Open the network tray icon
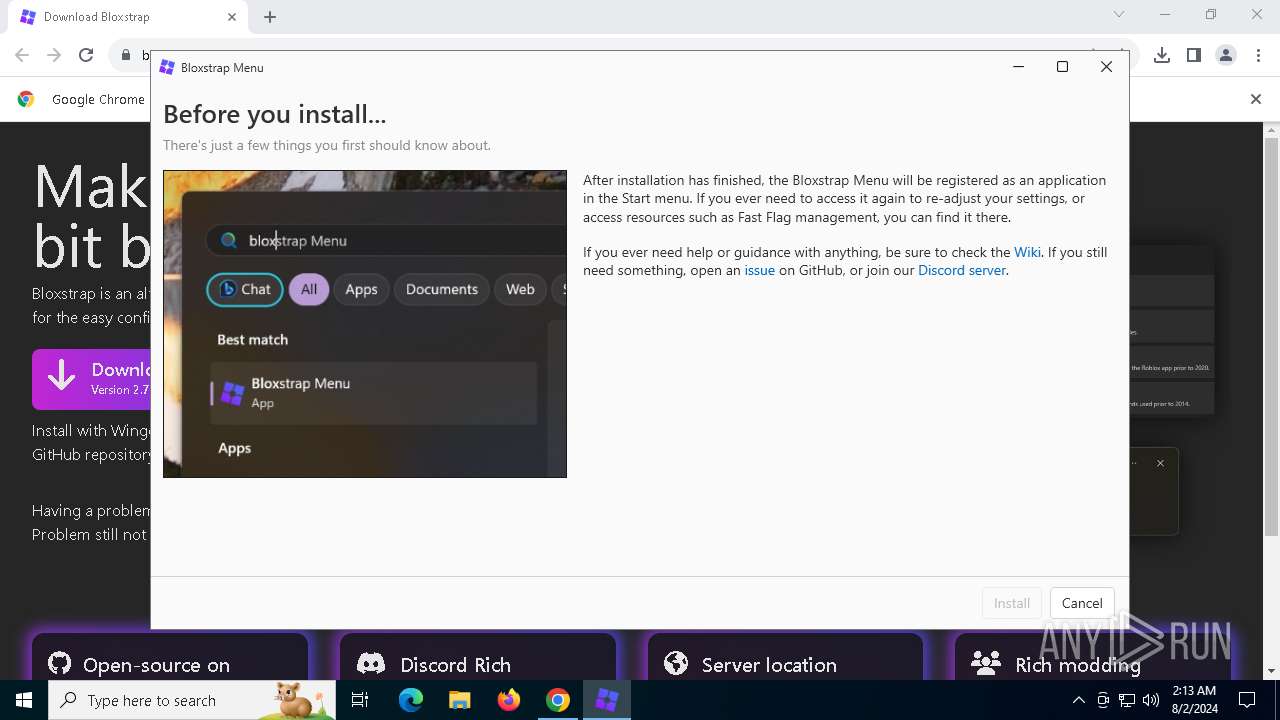 pyautogui.click(x=1127, y=700)
